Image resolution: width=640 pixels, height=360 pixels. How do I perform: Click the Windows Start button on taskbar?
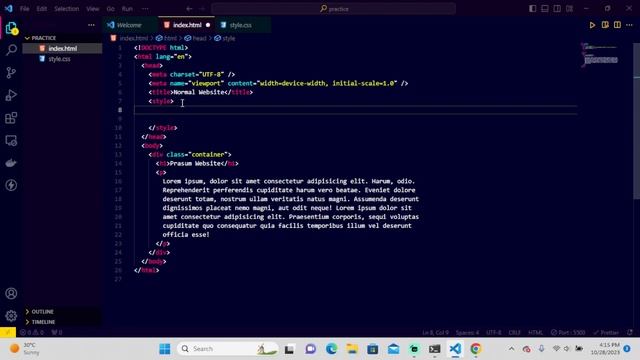165,349
